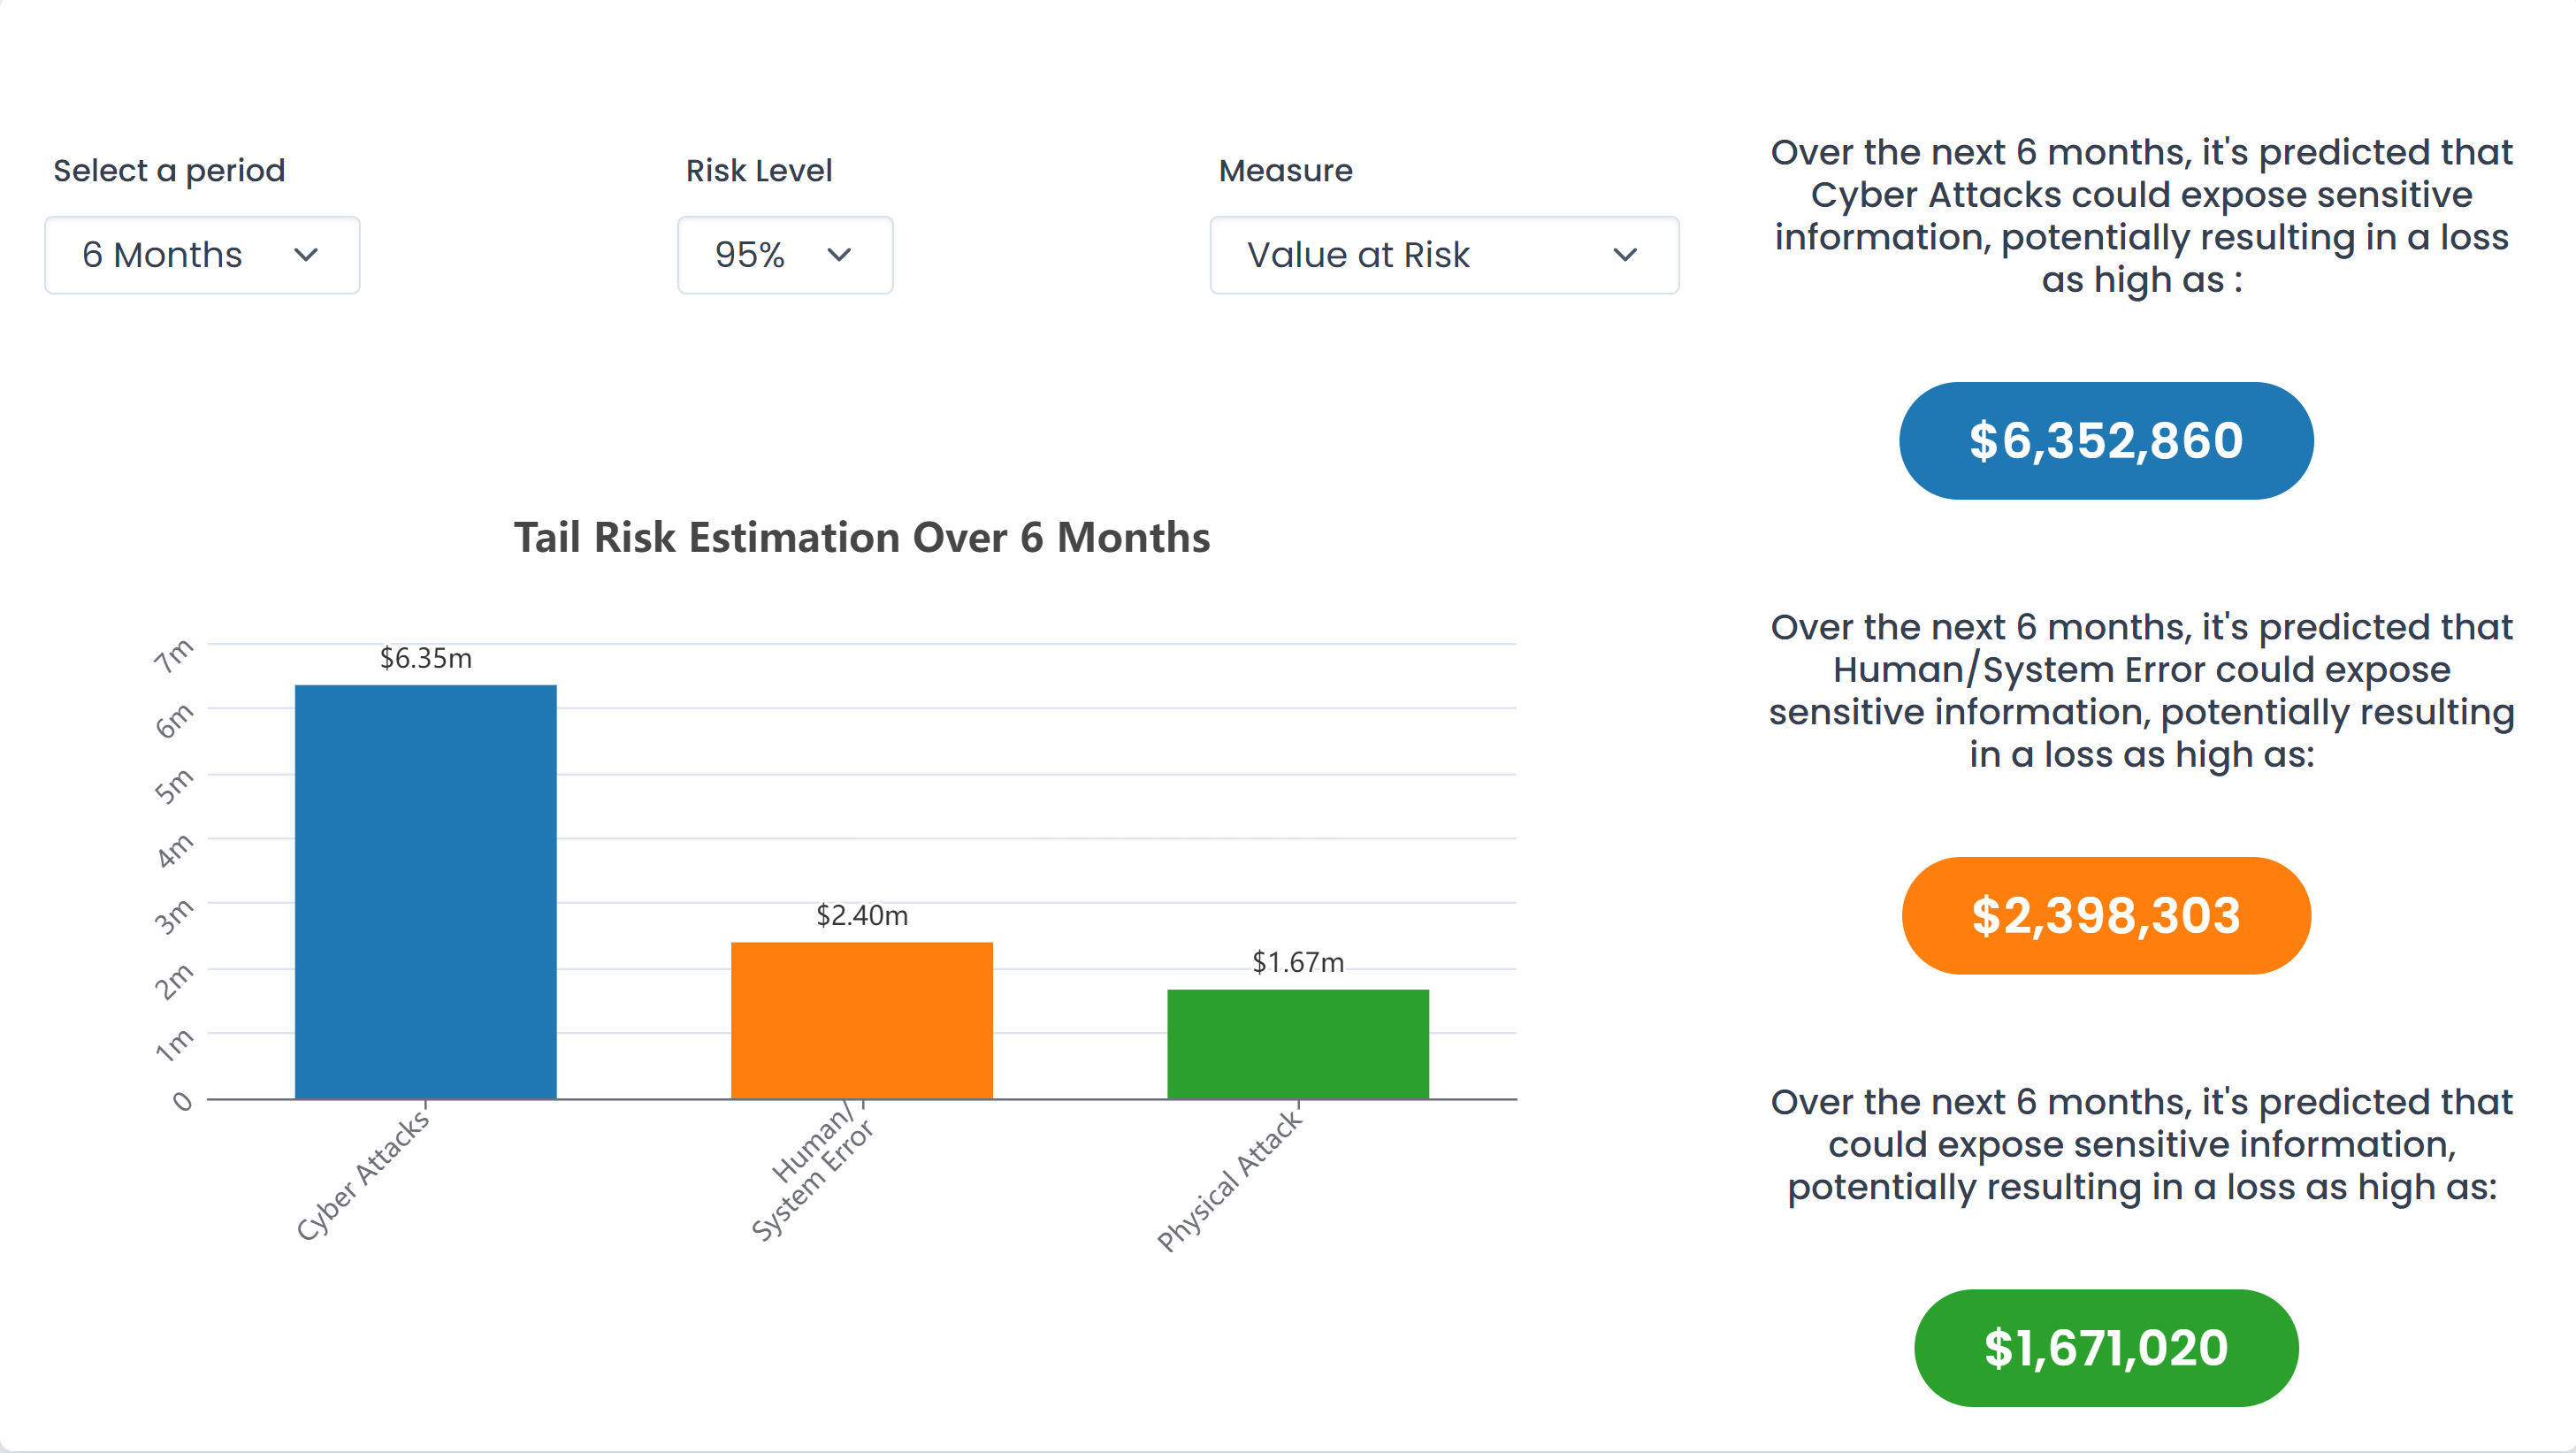Click the orange $2,398,303 loss badge

point(2105,915)
